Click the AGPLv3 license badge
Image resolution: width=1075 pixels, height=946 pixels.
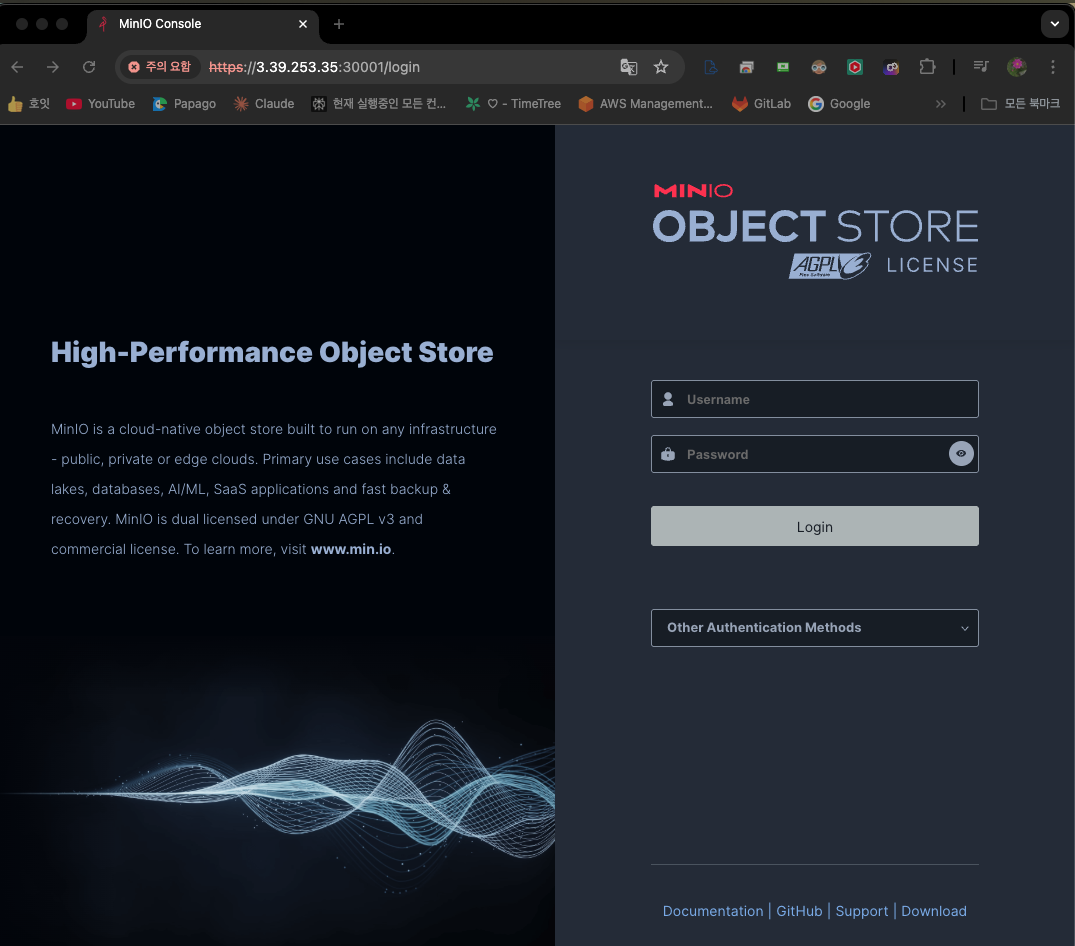click(830, 265)
